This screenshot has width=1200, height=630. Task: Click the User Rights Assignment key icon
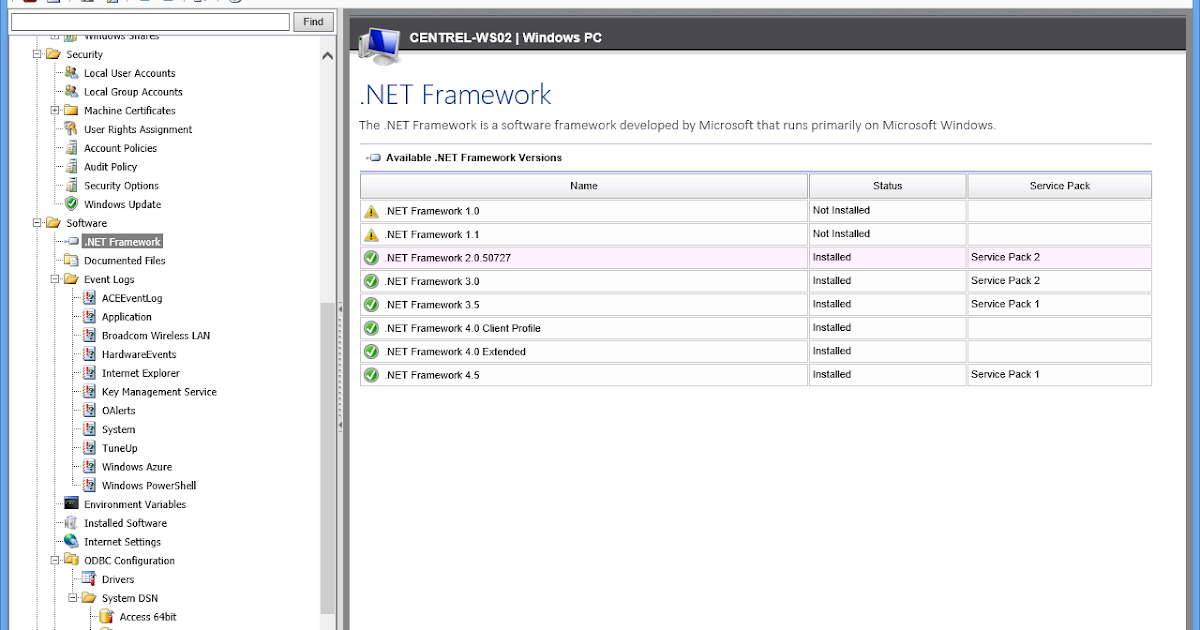(x=71, y=129)
